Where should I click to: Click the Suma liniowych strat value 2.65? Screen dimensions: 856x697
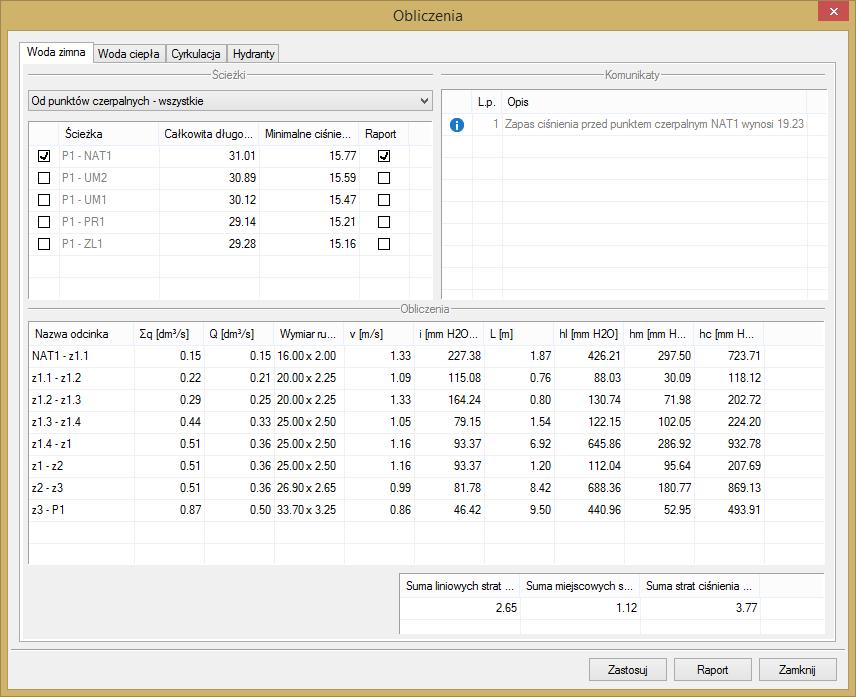click(506, 607)
